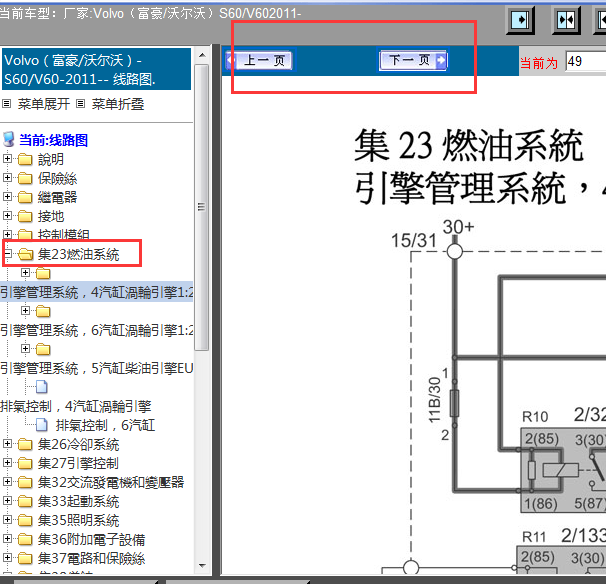The height and width of the screenshot is (584, 606).
Task: Click the 說明 folder icon
Action: (x=25, y=159)
